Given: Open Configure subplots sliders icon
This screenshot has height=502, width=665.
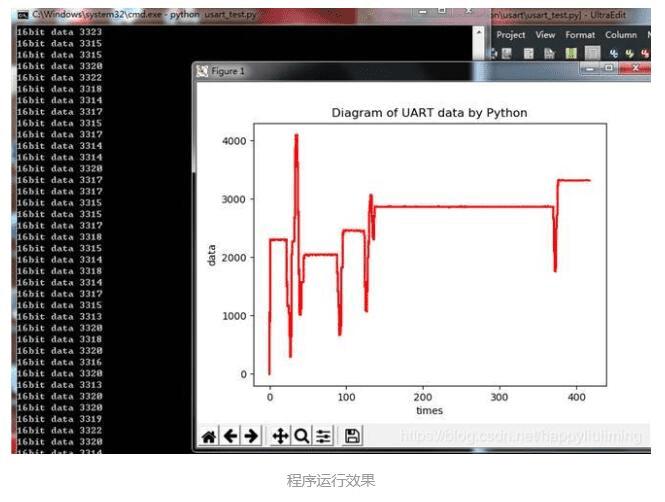Looking at the screenshot, I should click(323, 436).
